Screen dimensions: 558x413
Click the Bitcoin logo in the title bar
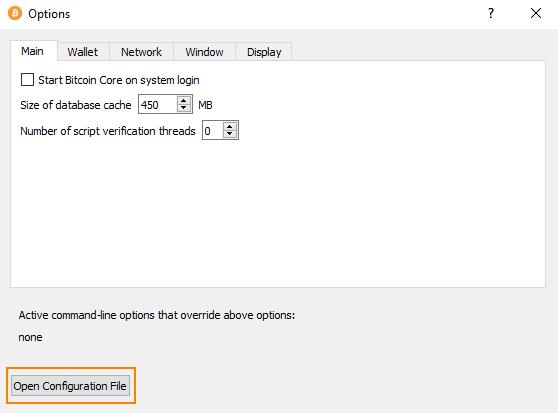click(x=15, y=14)
